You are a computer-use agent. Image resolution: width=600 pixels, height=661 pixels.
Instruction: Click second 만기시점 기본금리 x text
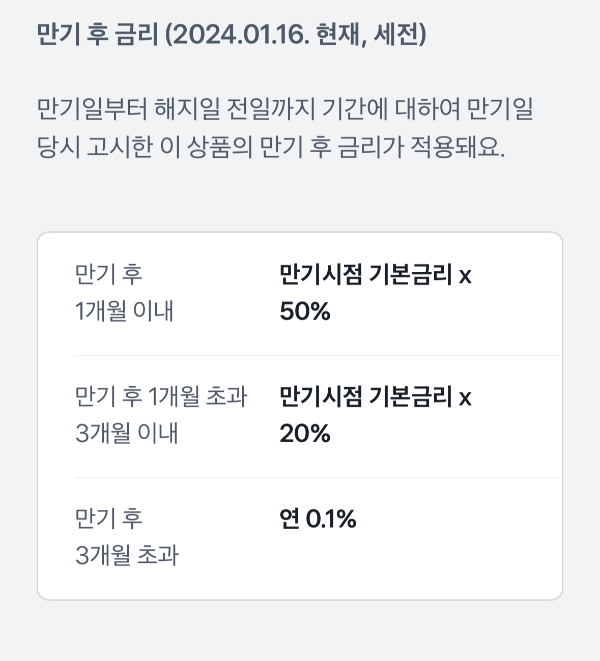point(375,397)
